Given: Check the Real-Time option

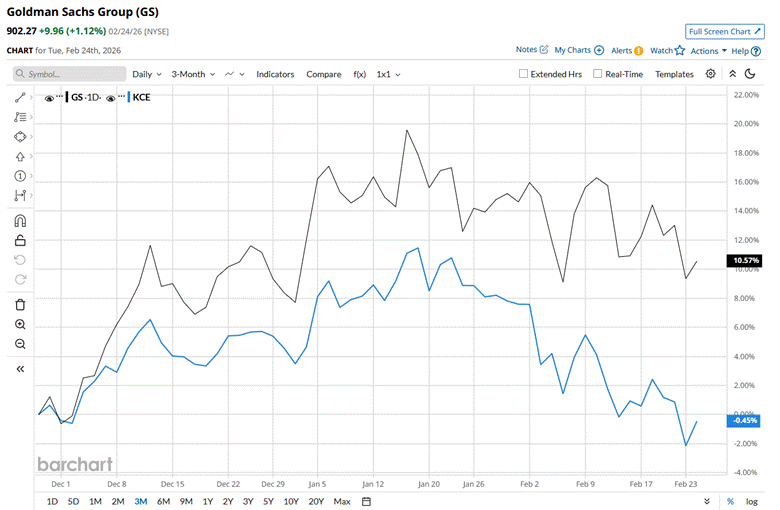Looking at the screenshot, I should 597,74.
